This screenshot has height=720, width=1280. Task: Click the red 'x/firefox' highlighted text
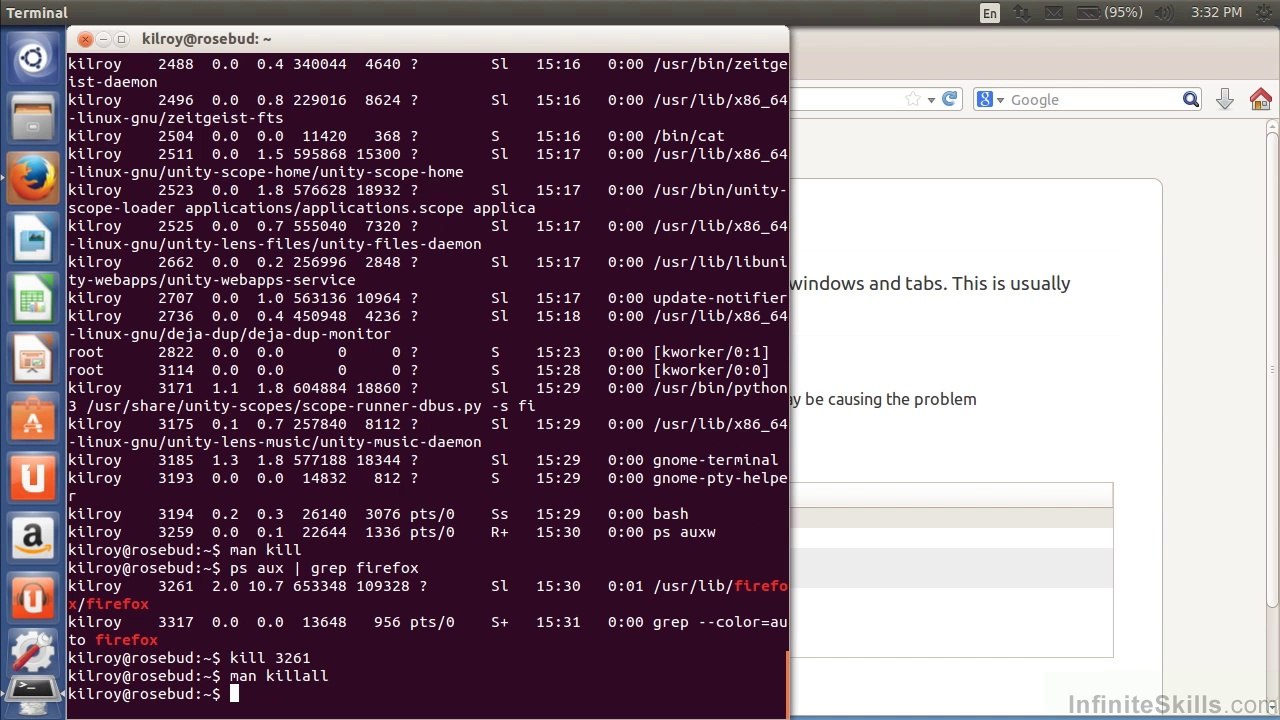109,604
